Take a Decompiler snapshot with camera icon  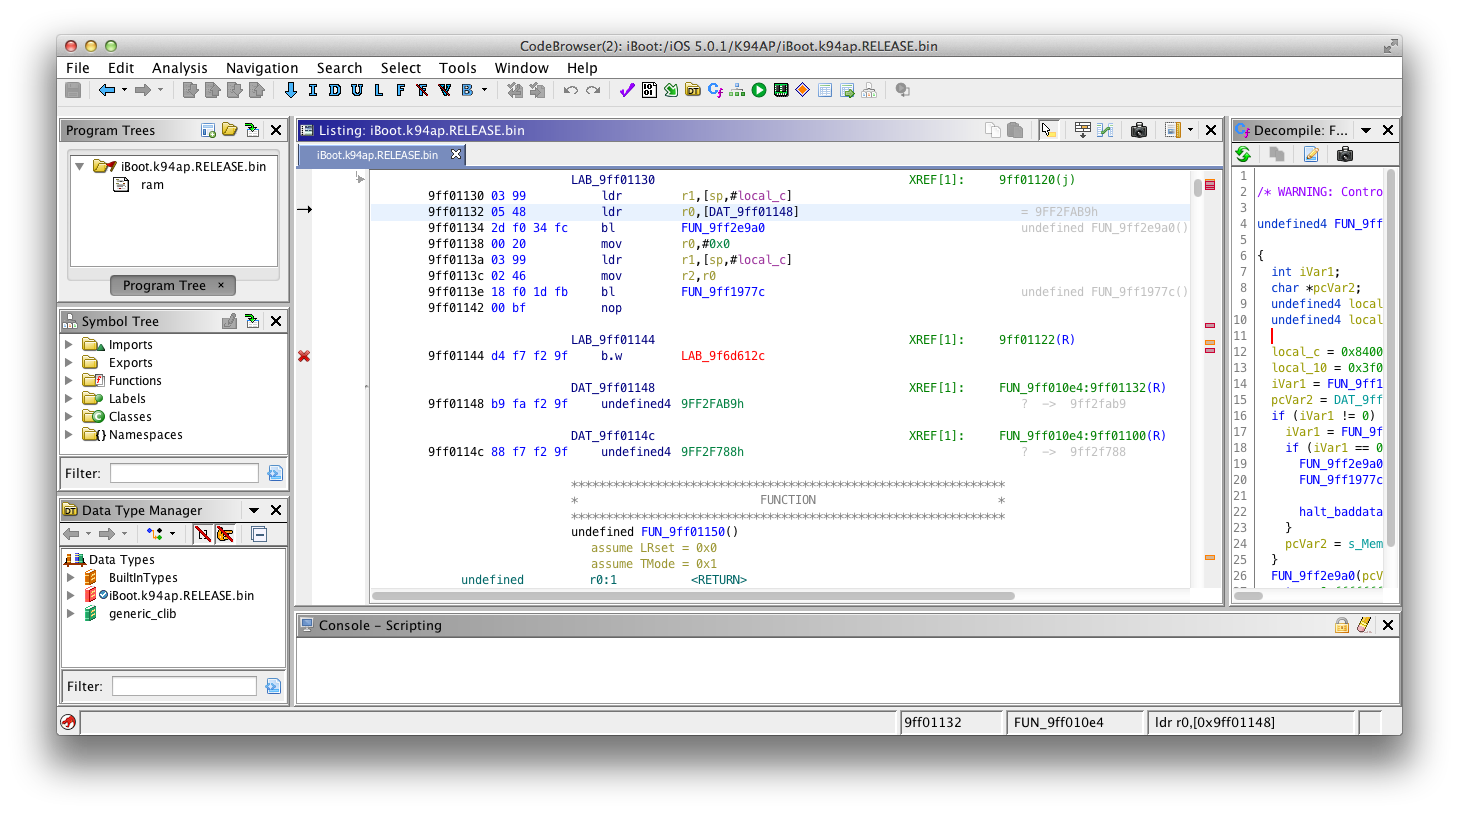[1345, 154]
